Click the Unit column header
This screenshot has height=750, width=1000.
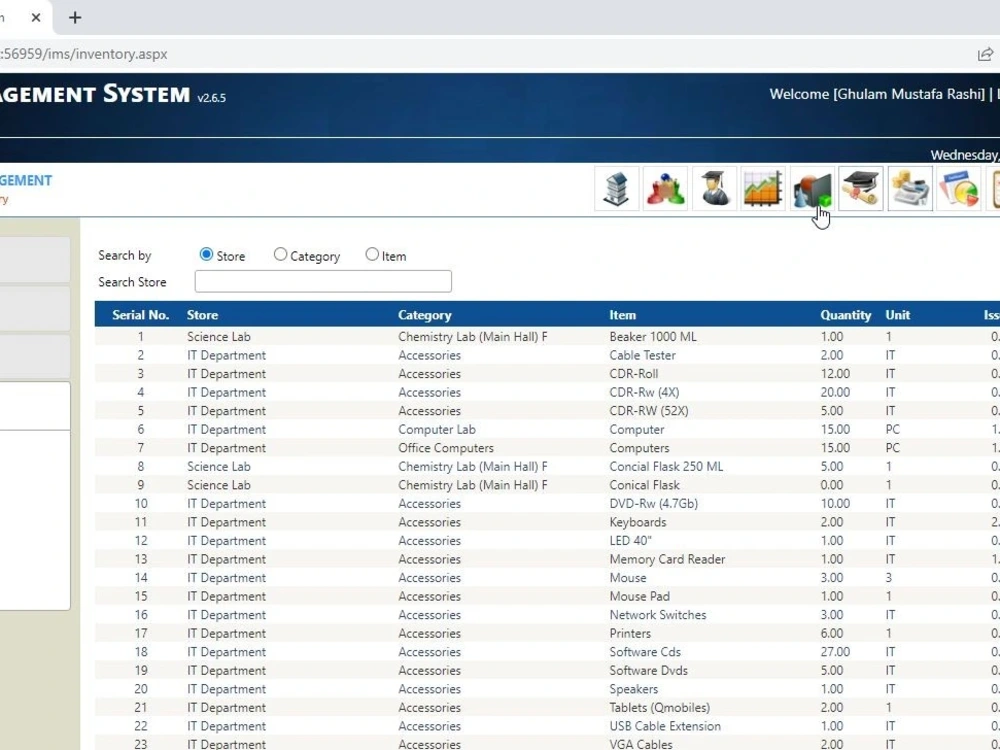pos(897,315)
